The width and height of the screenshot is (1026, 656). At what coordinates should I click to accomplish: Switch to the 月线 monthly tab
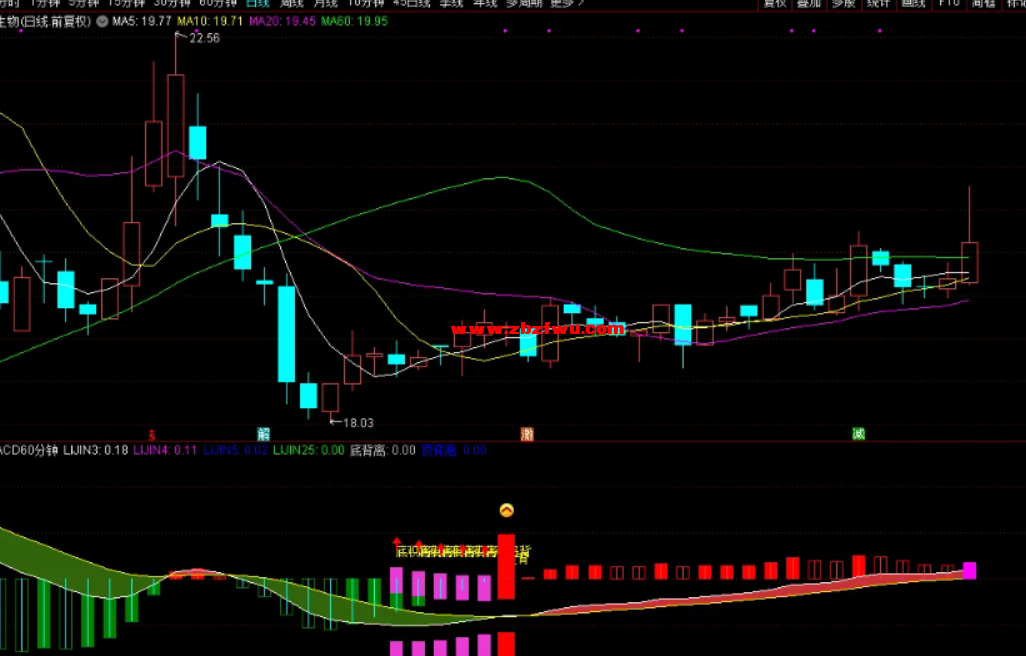pos(326,3)
